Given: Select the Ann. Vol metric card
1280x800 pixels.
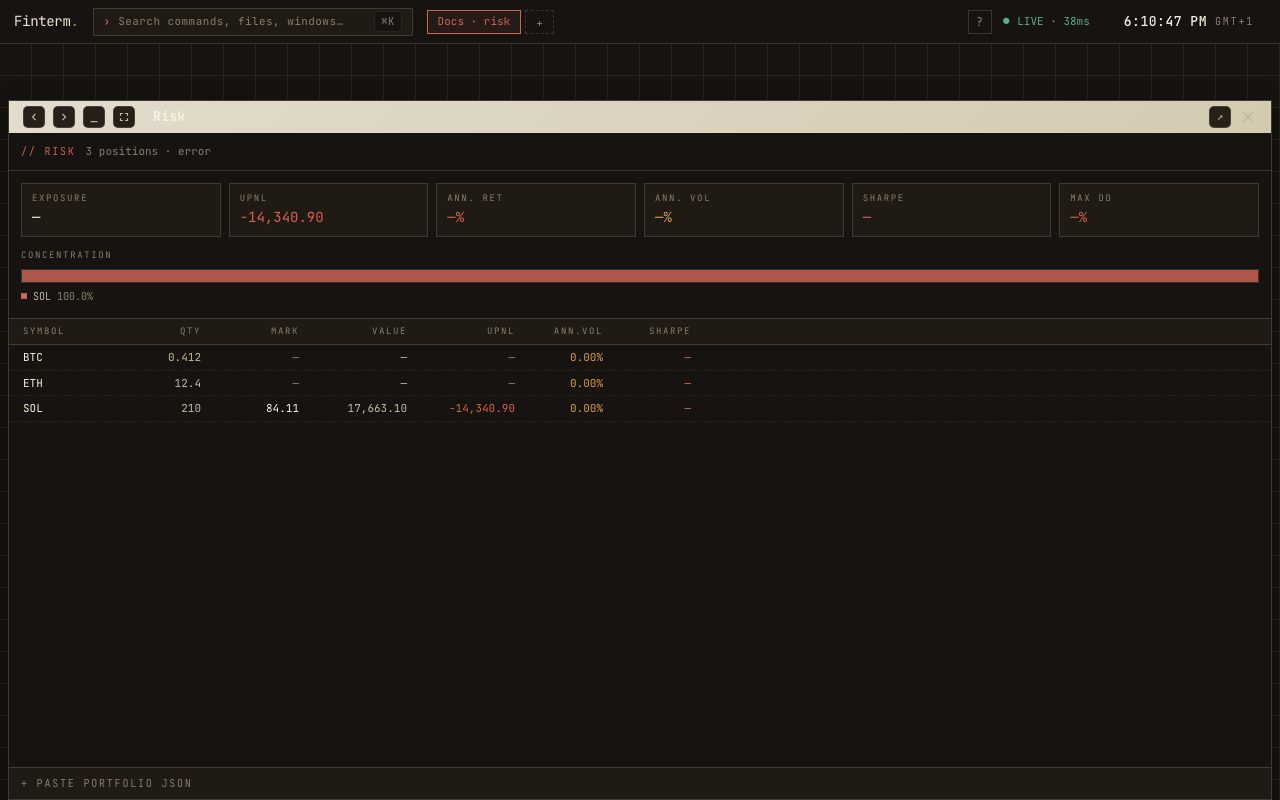Looking at the screenshot, I should (744, 210).
